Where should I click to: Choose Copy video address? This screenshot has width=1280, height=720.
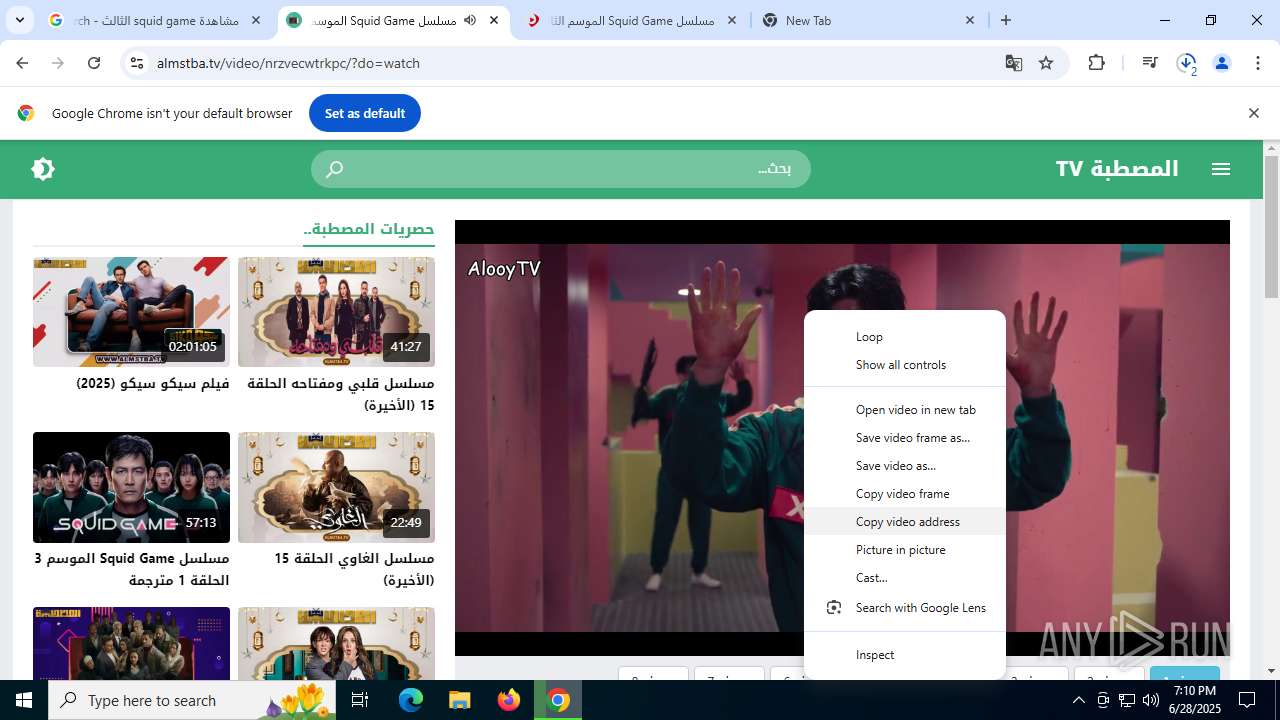[x=905, y=522]
